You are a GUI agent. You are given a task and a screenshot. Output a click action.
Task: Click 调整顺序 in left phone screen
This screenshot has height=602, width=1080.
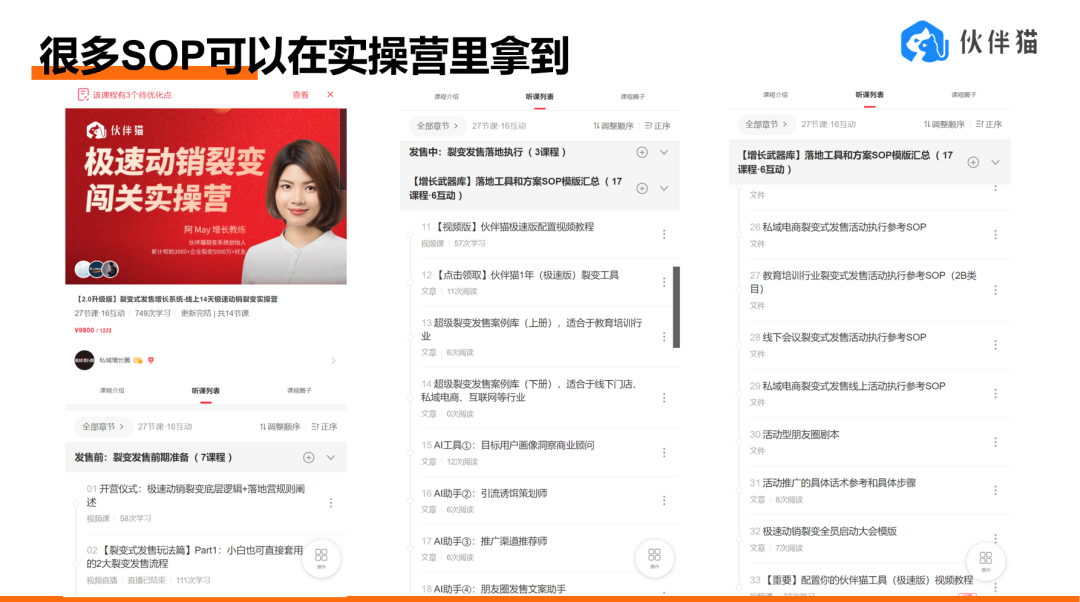pyautogui.click(x=280, y=427)
